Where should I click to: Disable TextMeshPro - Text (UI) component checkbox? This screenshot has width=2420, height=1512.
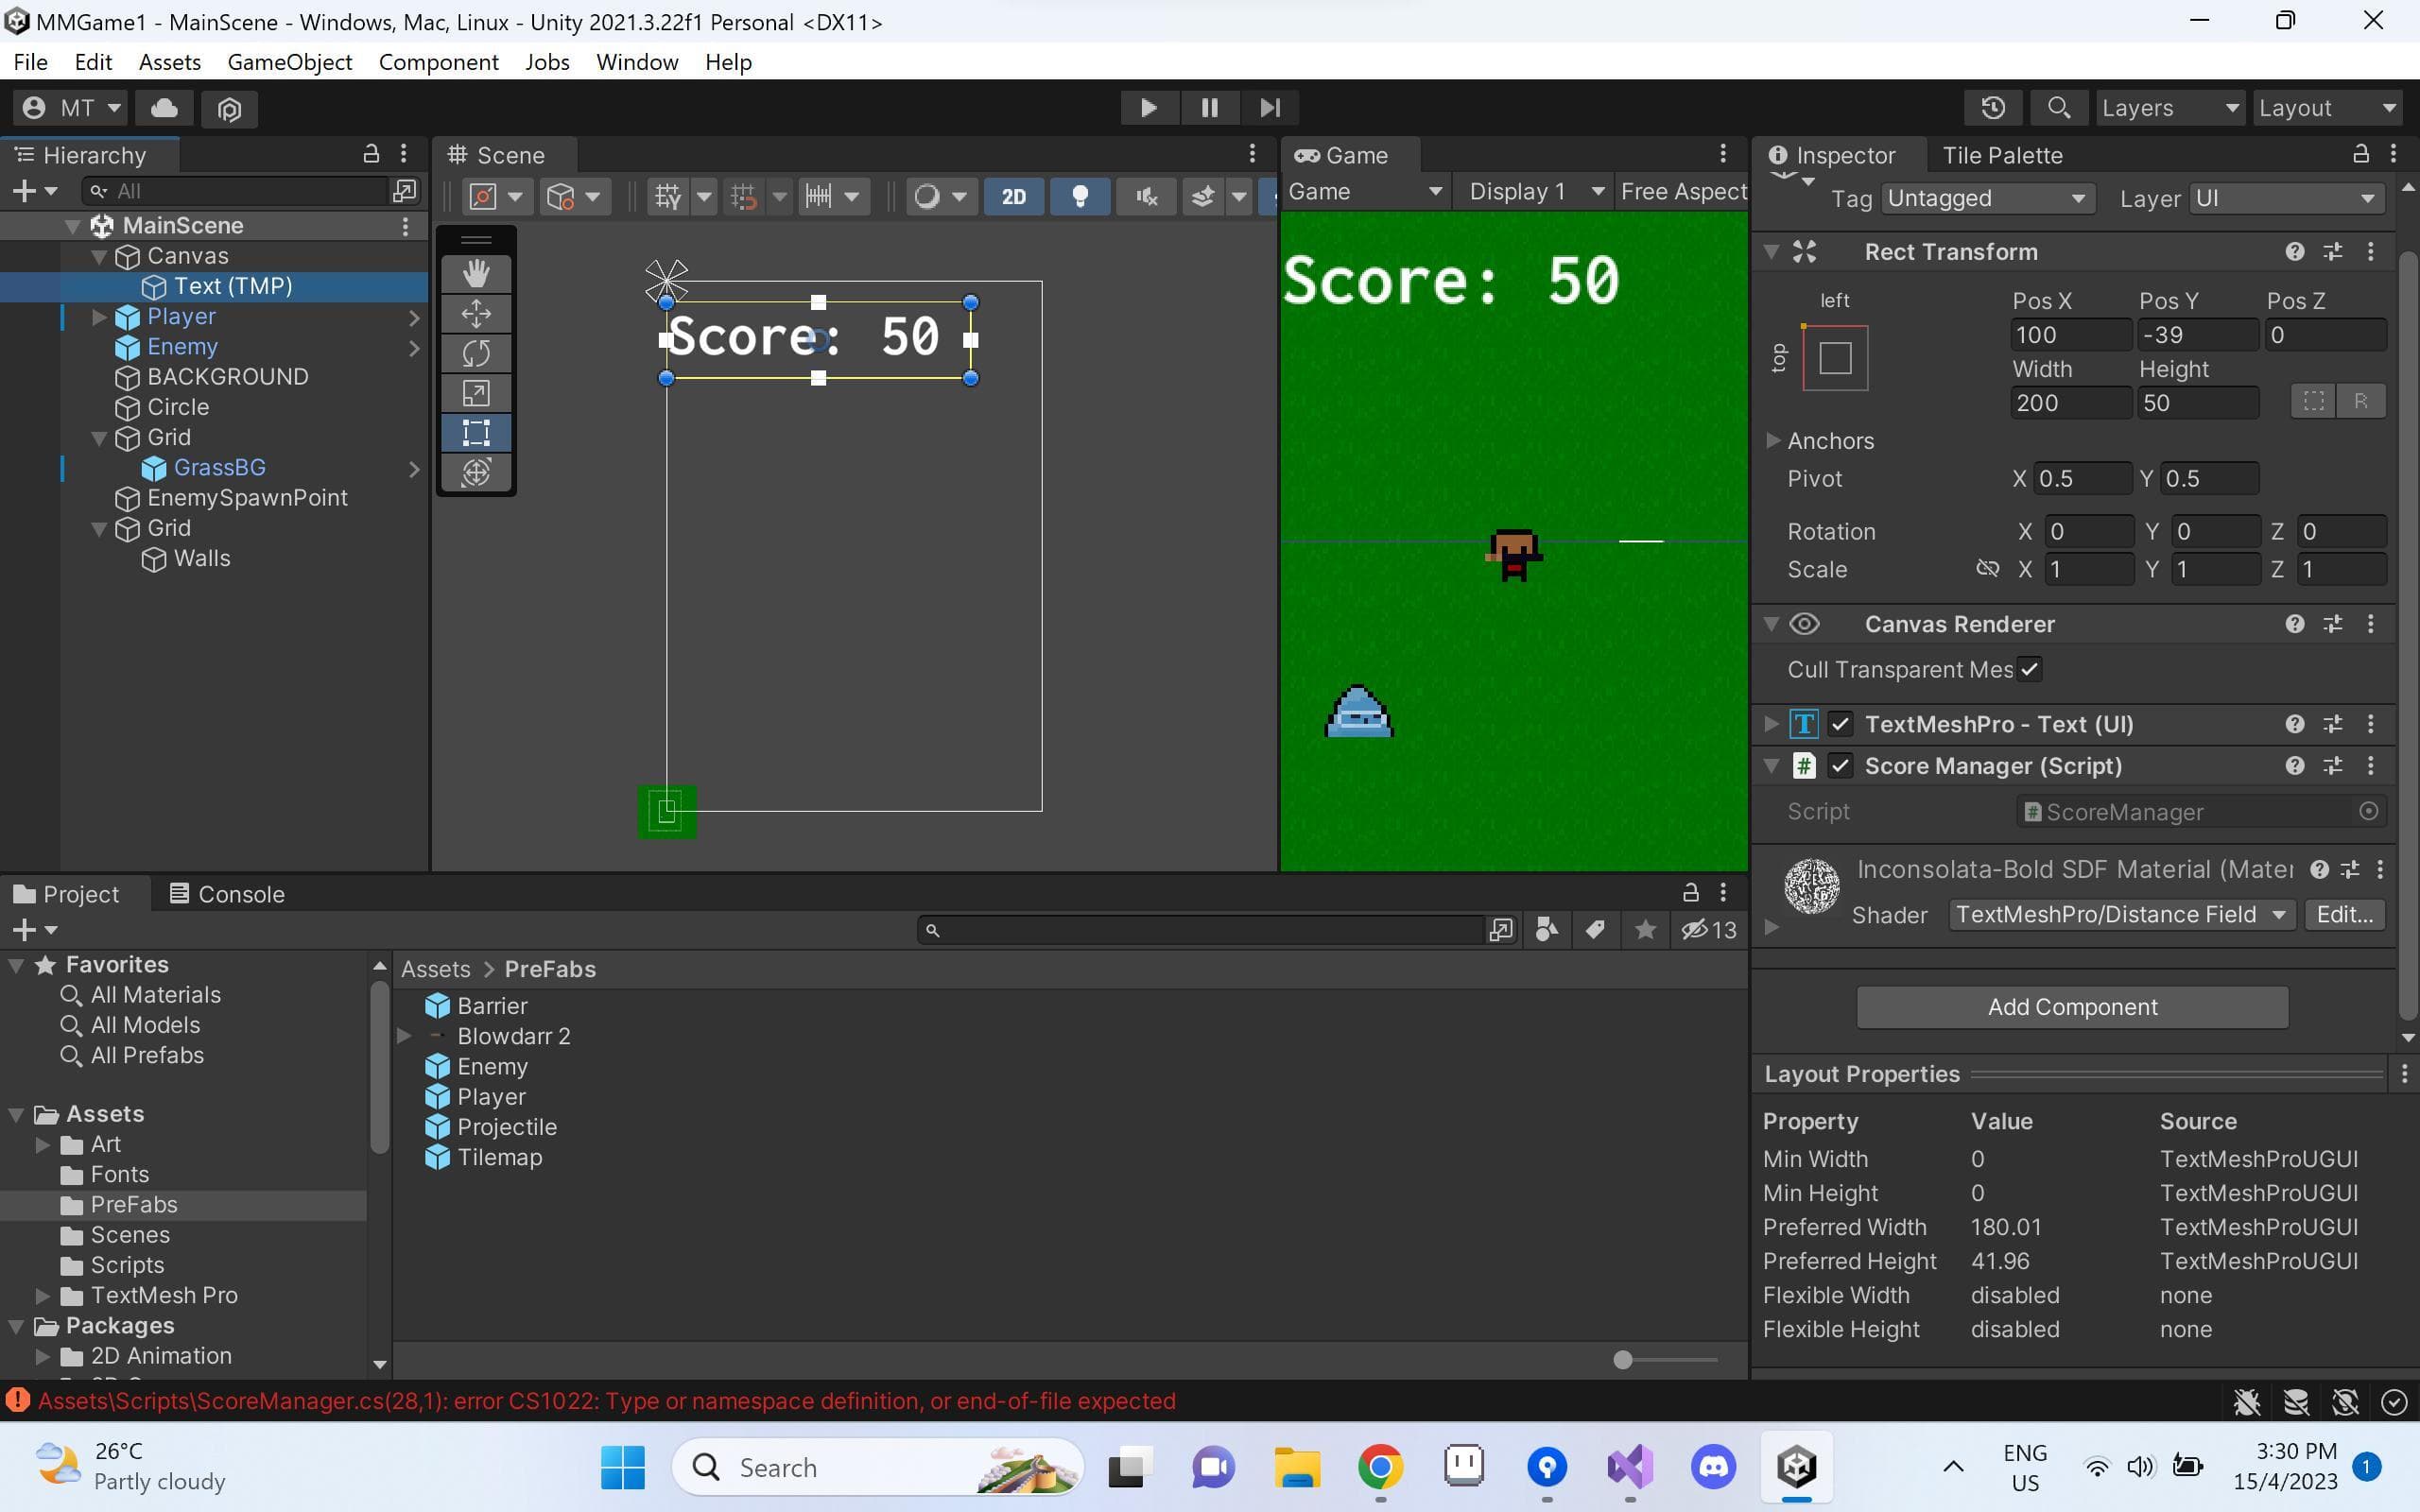tap(1840, 724)
